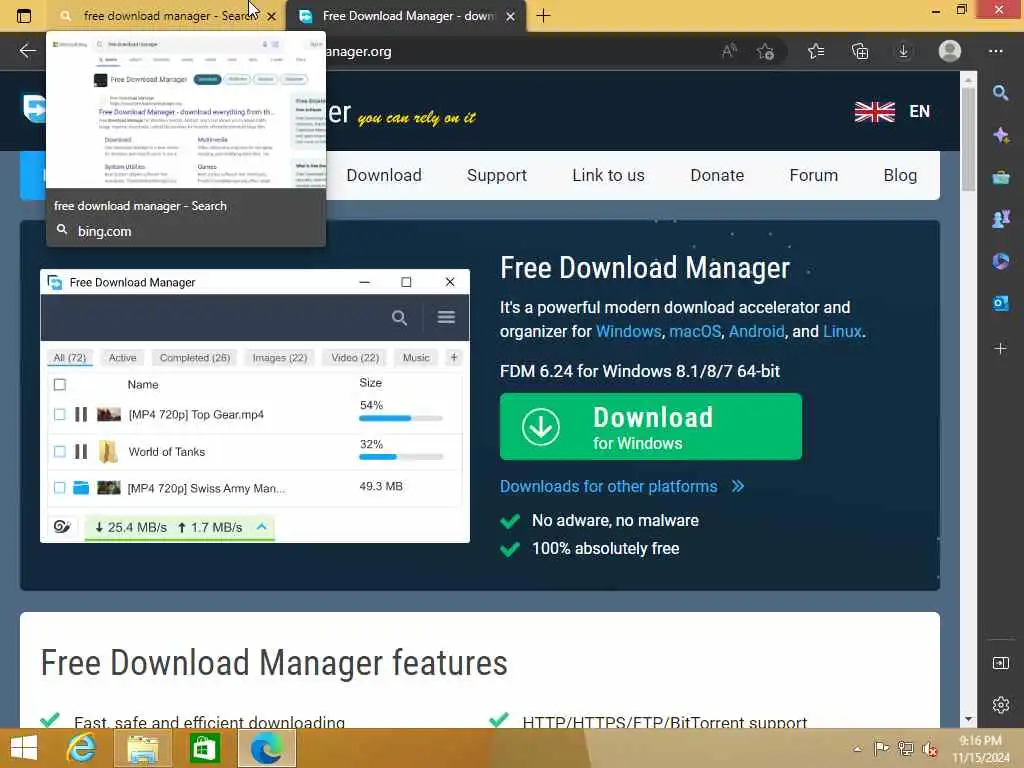Screen dimensions: 1024x768
Task: Switch to the free download manager Search tab
Action: [x=167, y=16]
